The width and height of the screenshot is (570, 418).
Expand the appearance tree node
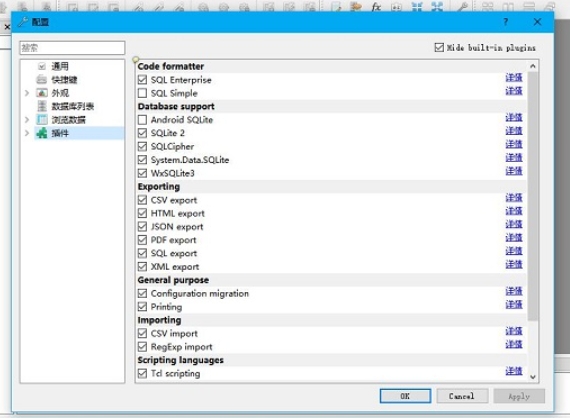[27, 93]
